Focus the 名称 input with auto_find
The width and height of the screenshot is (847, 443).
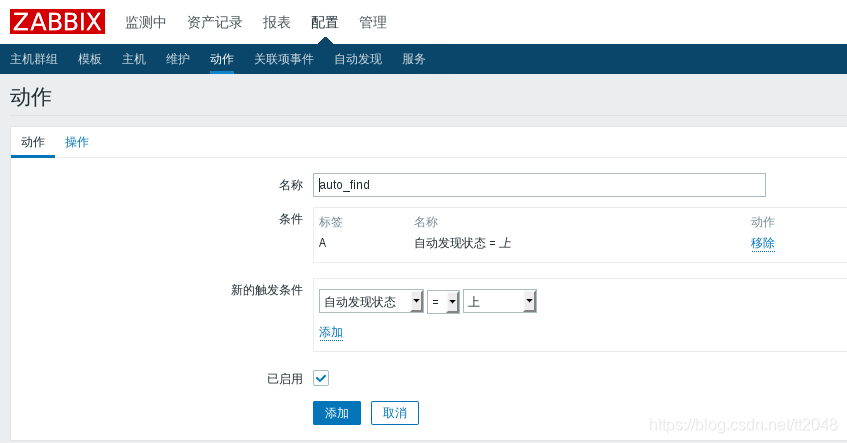point(539,185)
